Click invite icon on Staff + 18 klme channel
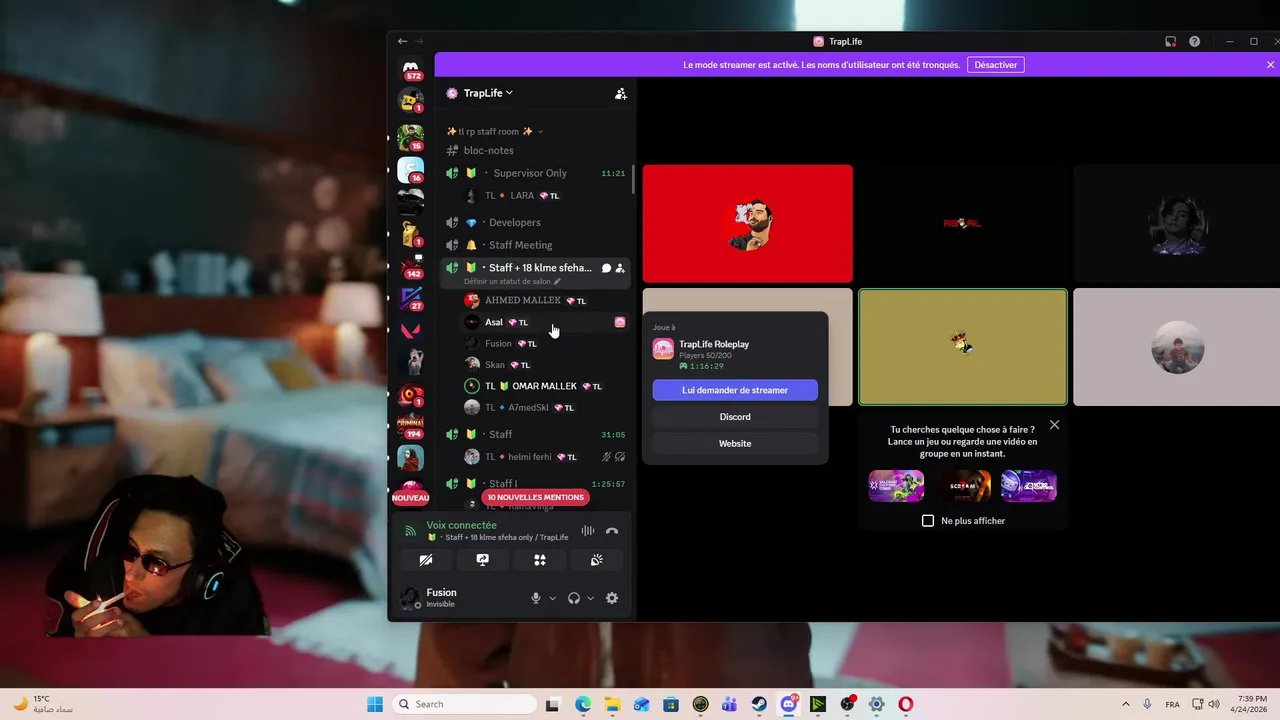This screenshot has height=720, width=1280. coord(620,268)
